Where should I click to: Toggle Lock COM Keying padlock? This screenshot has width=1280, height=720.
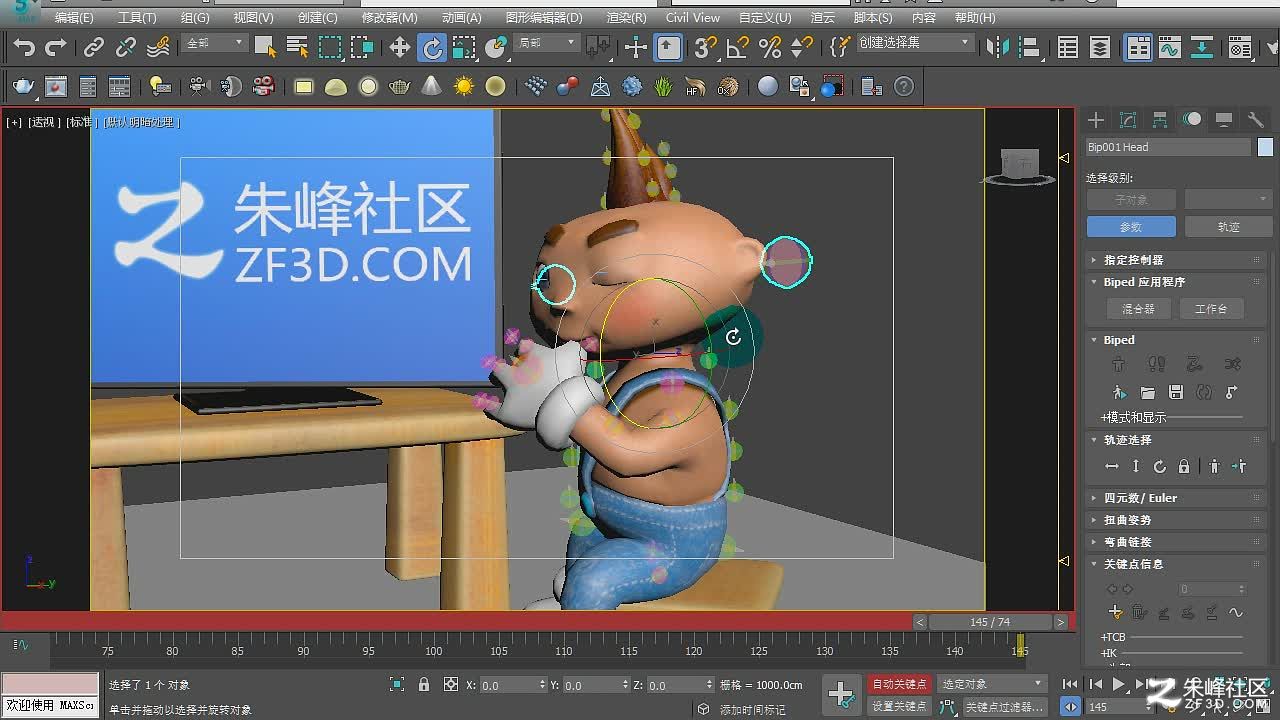click(x=1184, y=466)
